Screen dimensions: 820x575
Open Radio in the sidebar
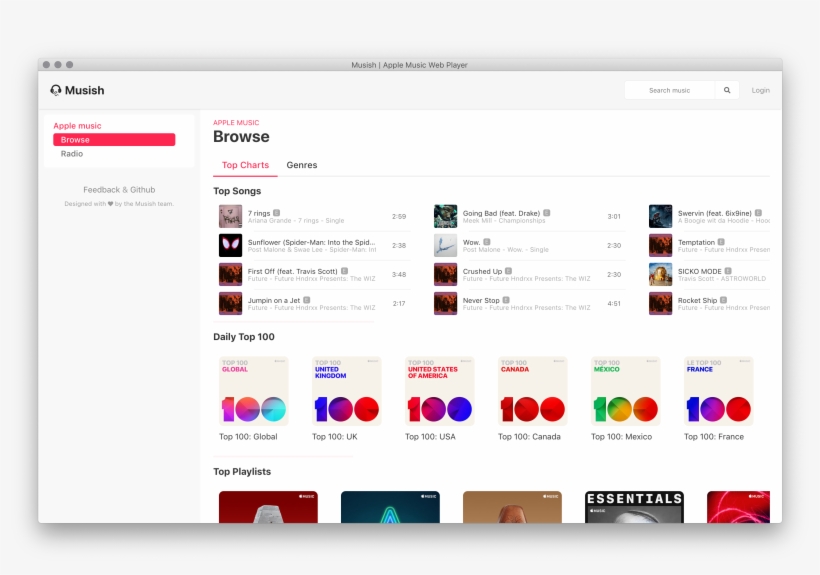click(x=72, y=154)
